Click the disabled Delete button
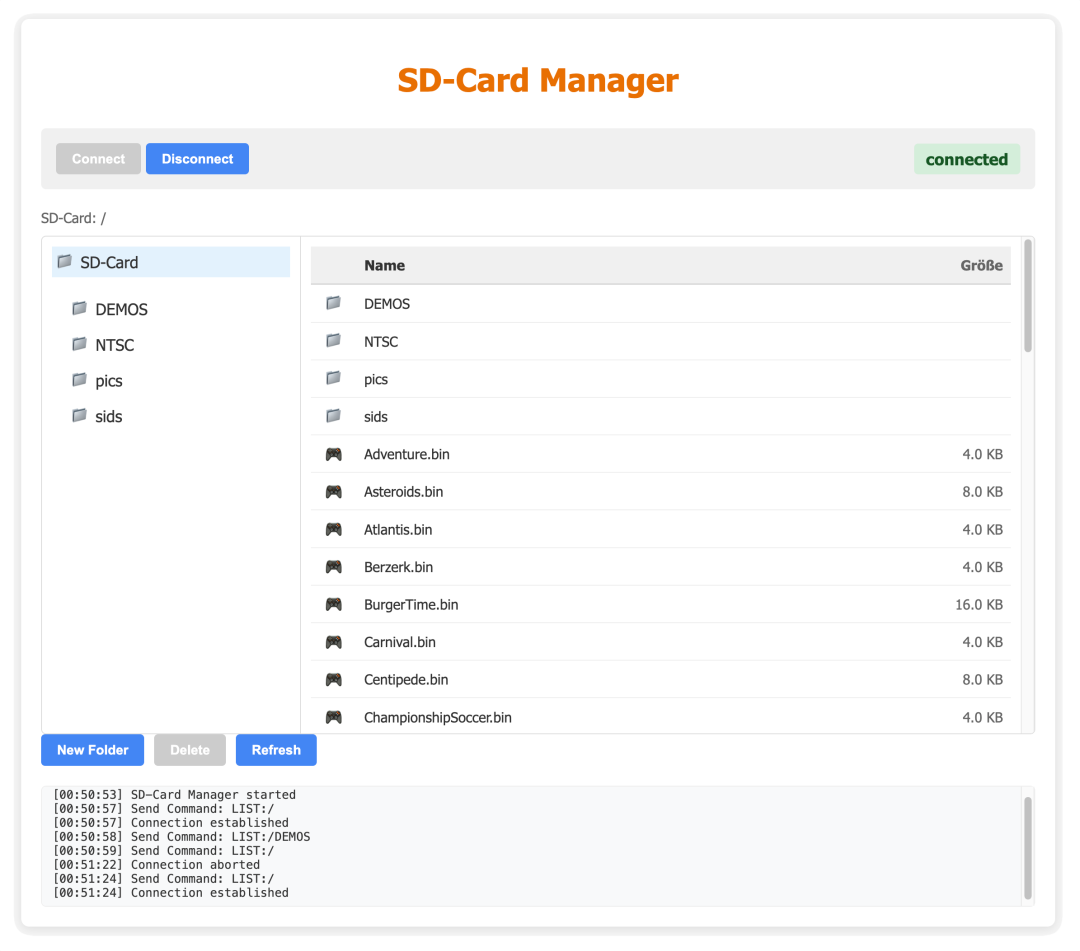Viewport: 1080px width, 951px height. (x=189, y=750)
